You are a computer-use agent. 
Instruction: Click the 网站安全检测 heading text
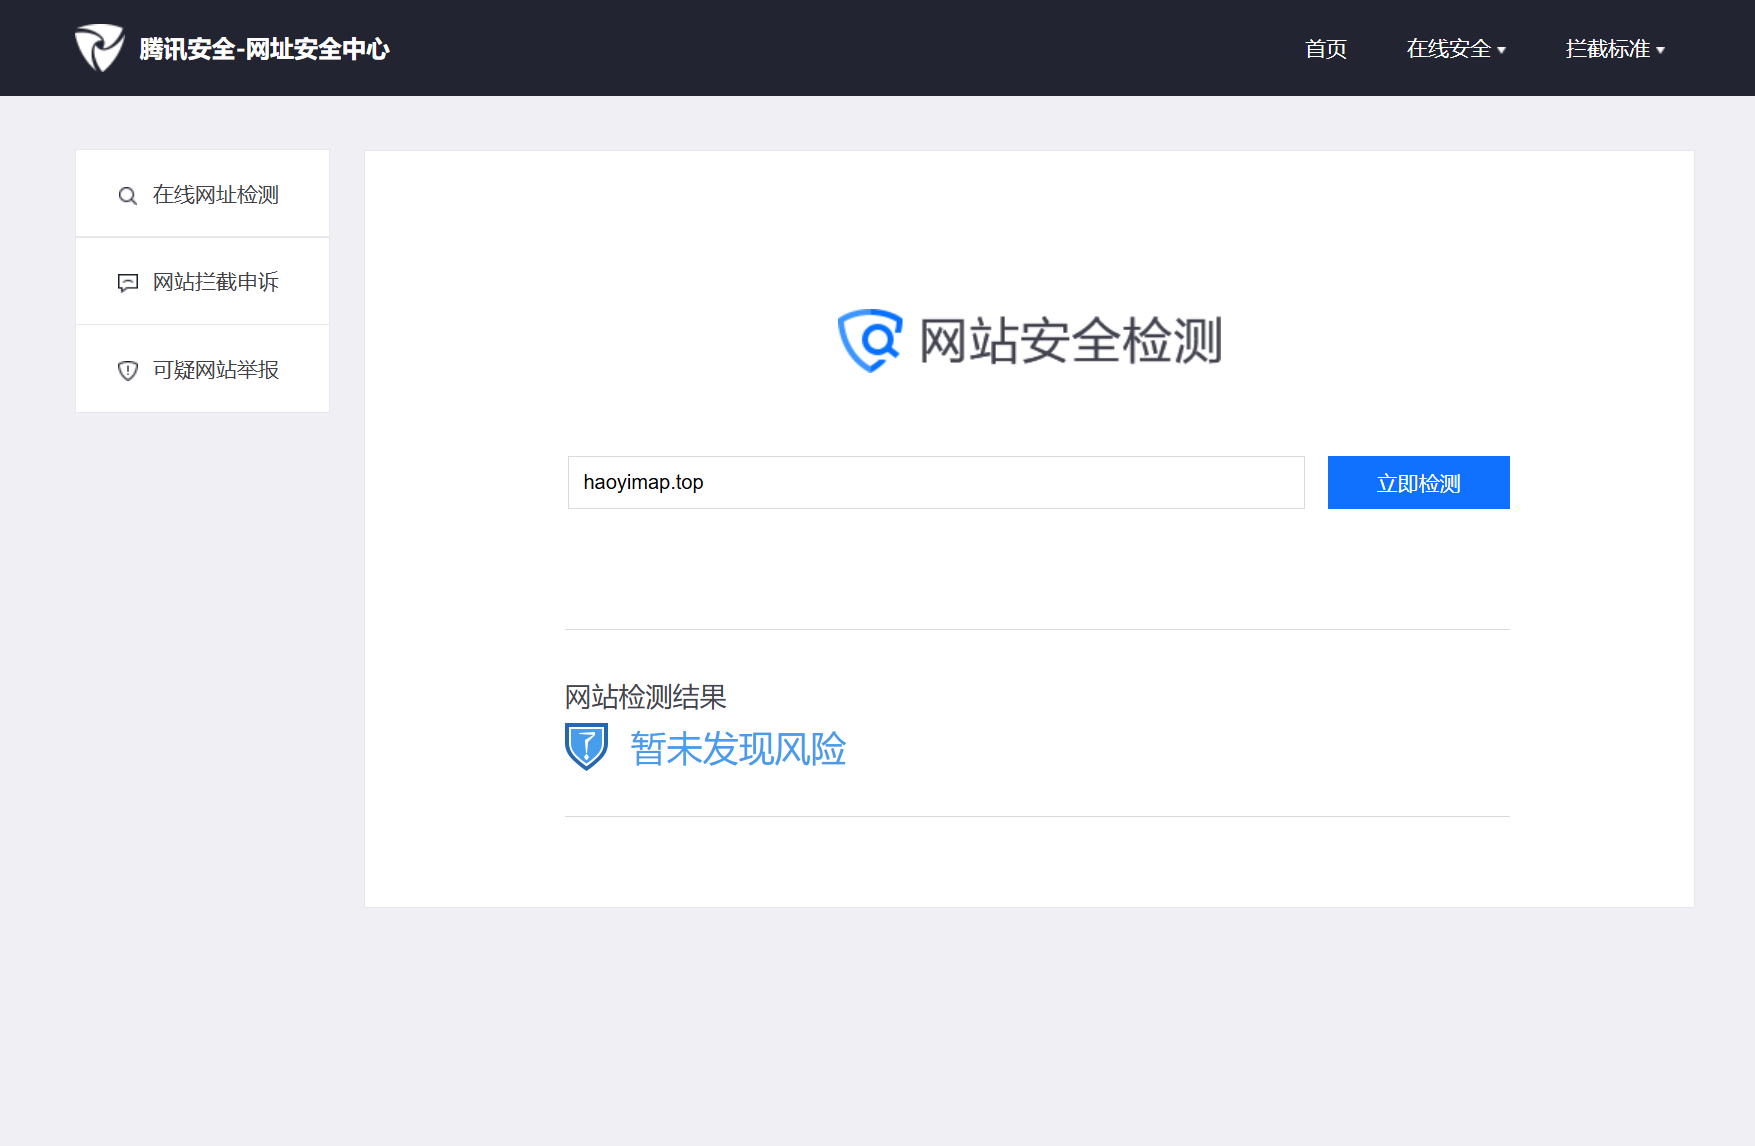pos(1071,341)
